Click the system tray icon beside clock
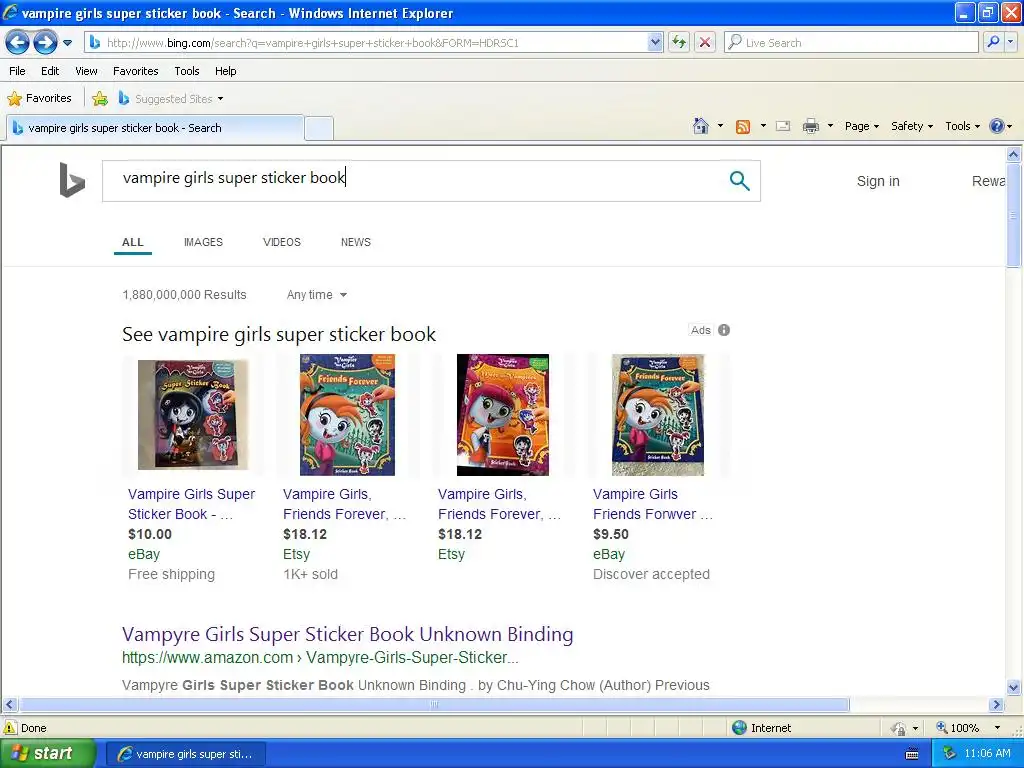1024x768 pixels. point(949,754)
